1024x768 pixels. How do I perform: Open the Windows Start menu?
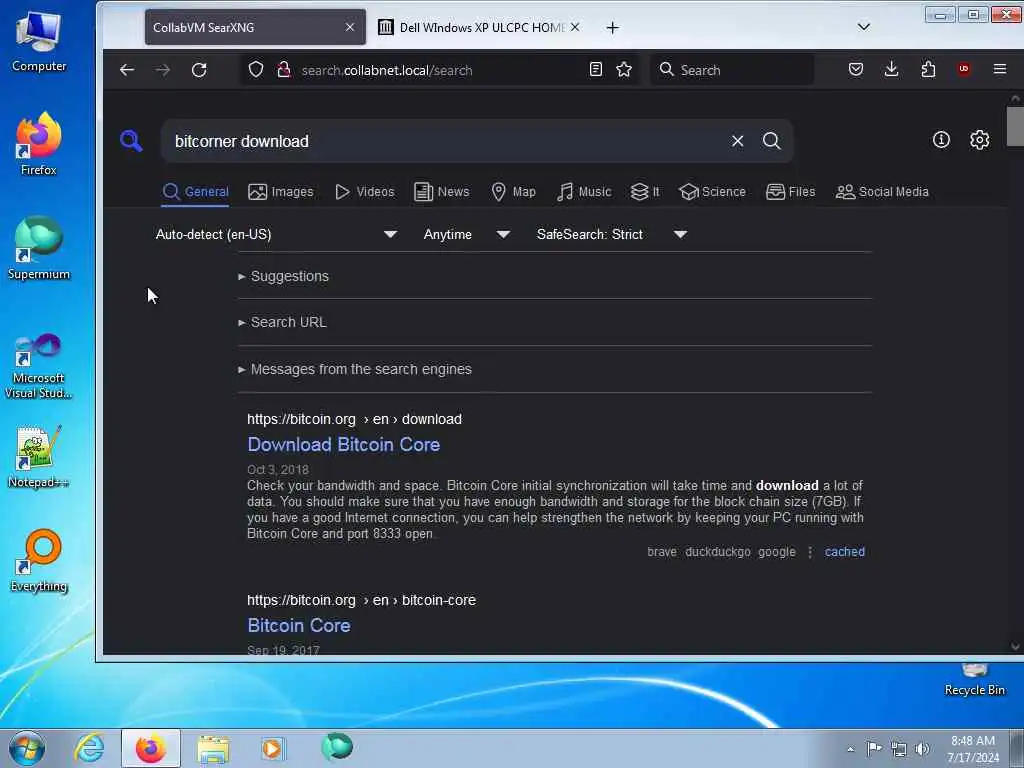point(27,748)
